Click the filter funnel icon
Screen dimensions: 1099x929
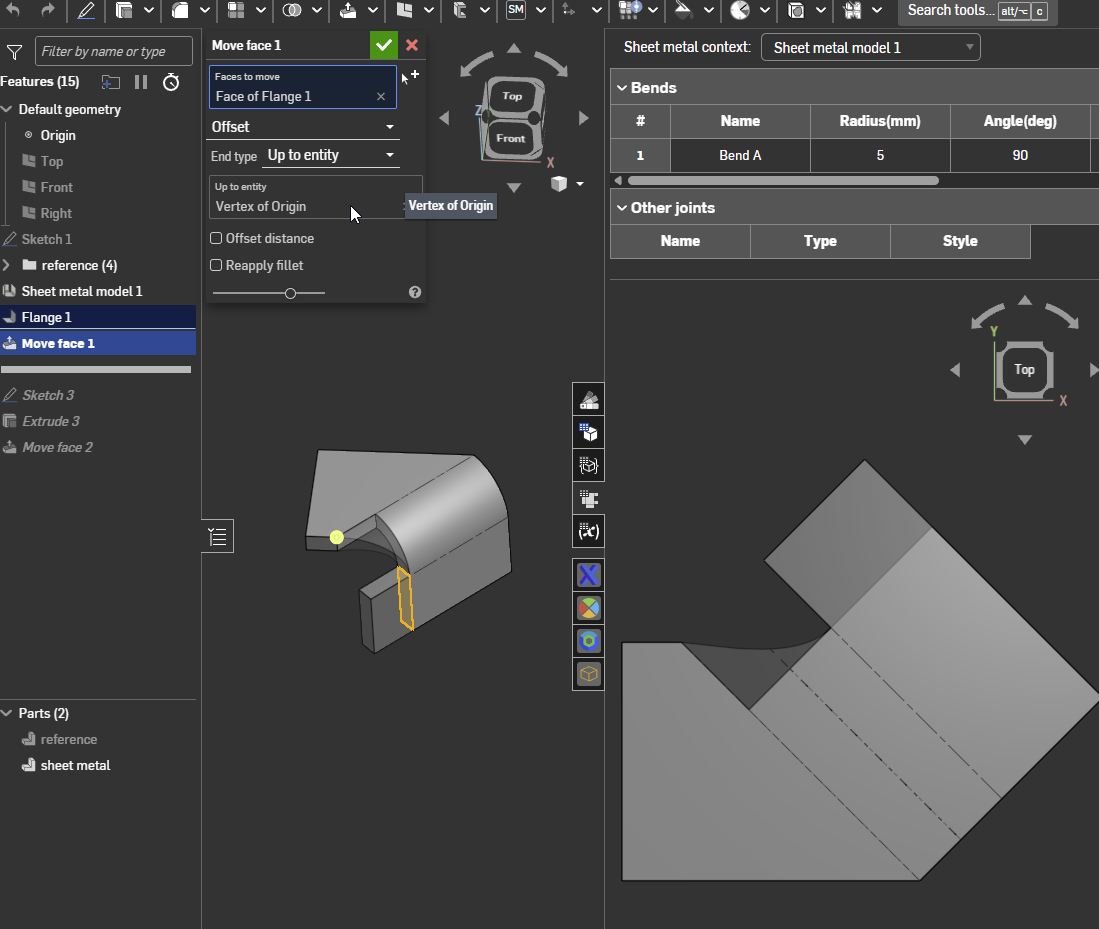14,52
